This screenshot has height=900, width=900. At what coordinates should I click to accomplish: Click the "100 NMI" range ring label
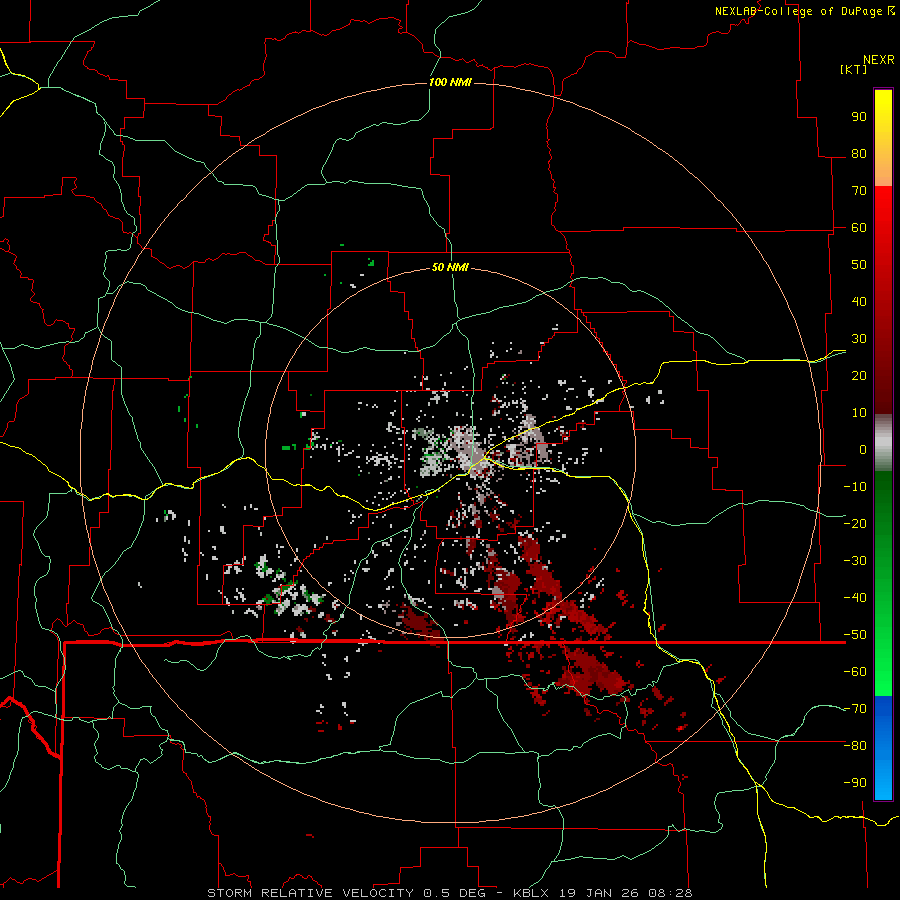point(450,82)
